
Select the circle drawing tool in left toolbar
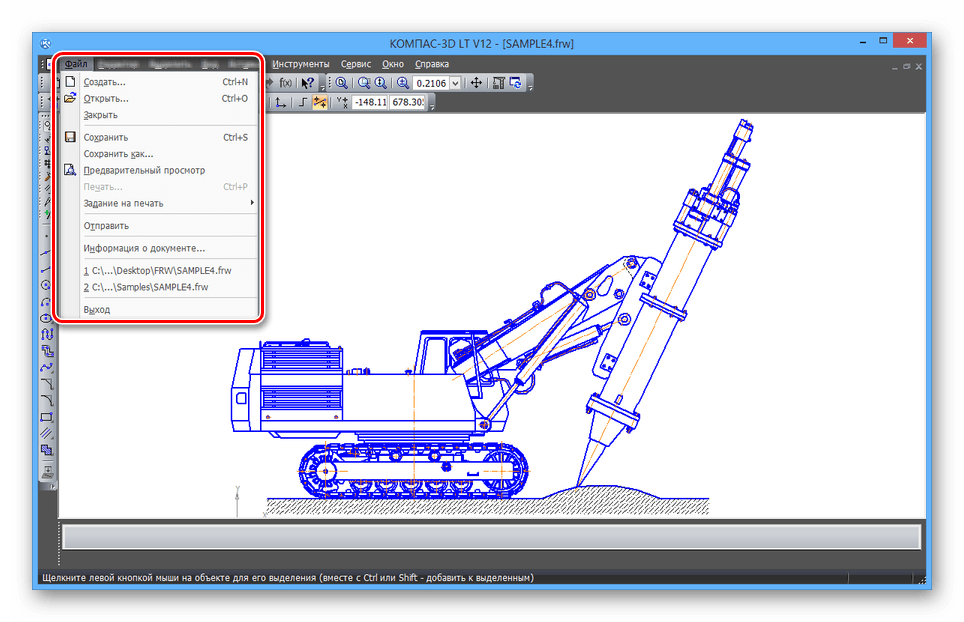[x=46, y=285]
